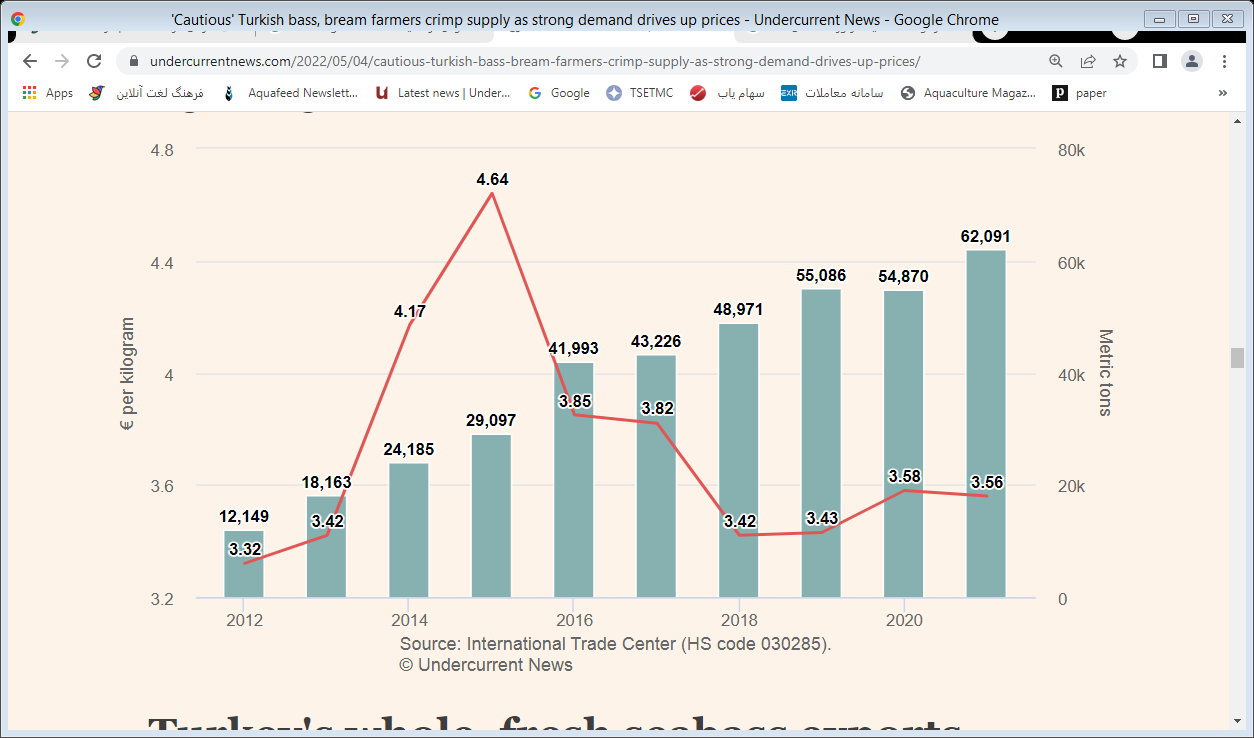Click the 2017 bar labeled 43,226
The image size is (1254, 738).
coord(656,477)
